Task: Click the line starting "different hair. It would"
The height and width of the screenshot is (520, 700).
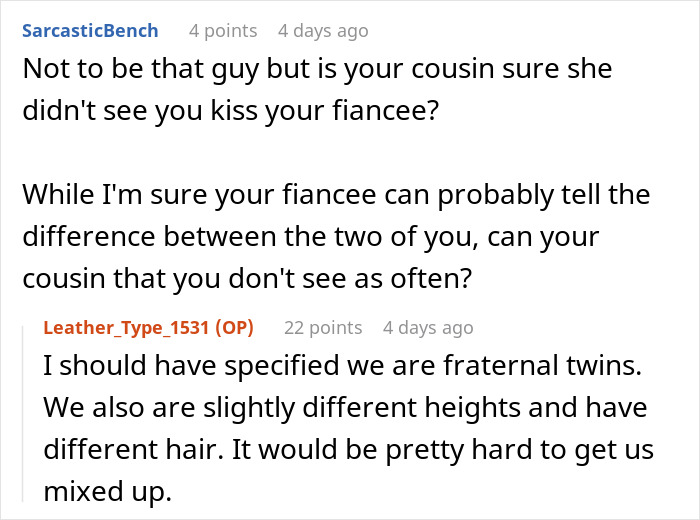Action: tap(348, 449)
